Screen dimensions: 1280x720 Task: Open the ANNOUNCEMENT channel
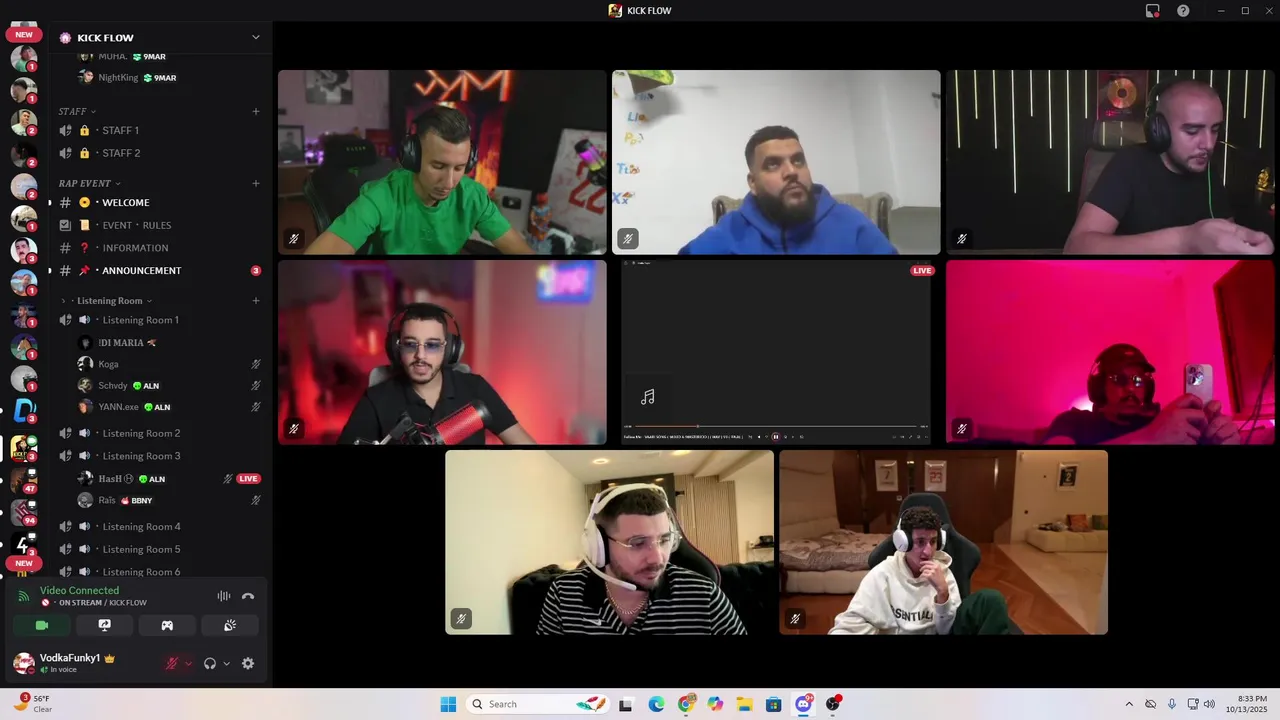(x=159, y=271)
